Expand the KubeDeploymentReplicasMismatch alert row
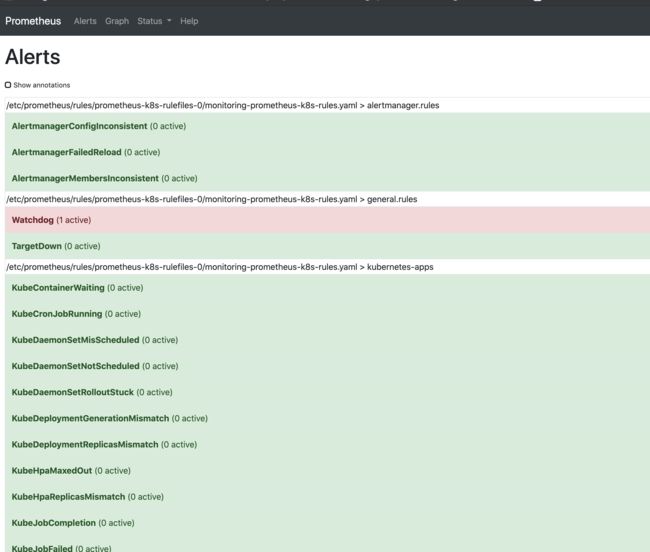650x552 pixels. [327, 444]
